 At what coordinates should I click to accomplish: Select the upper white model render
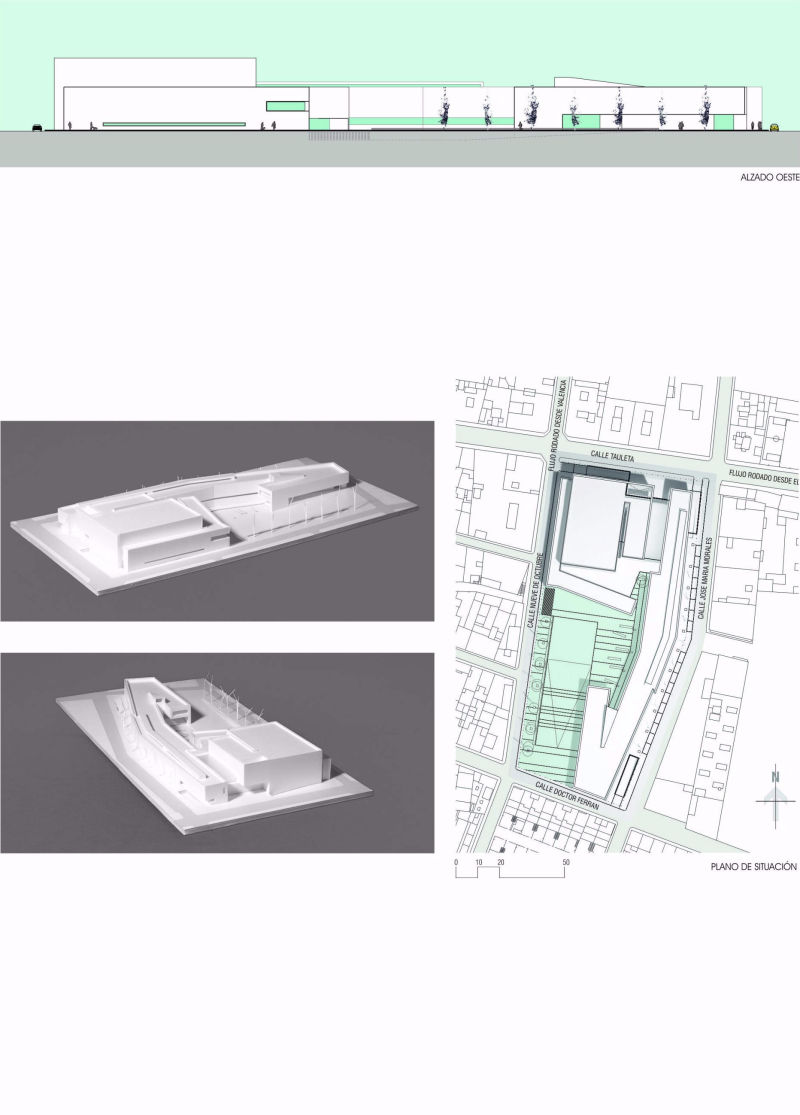point(217,521)
